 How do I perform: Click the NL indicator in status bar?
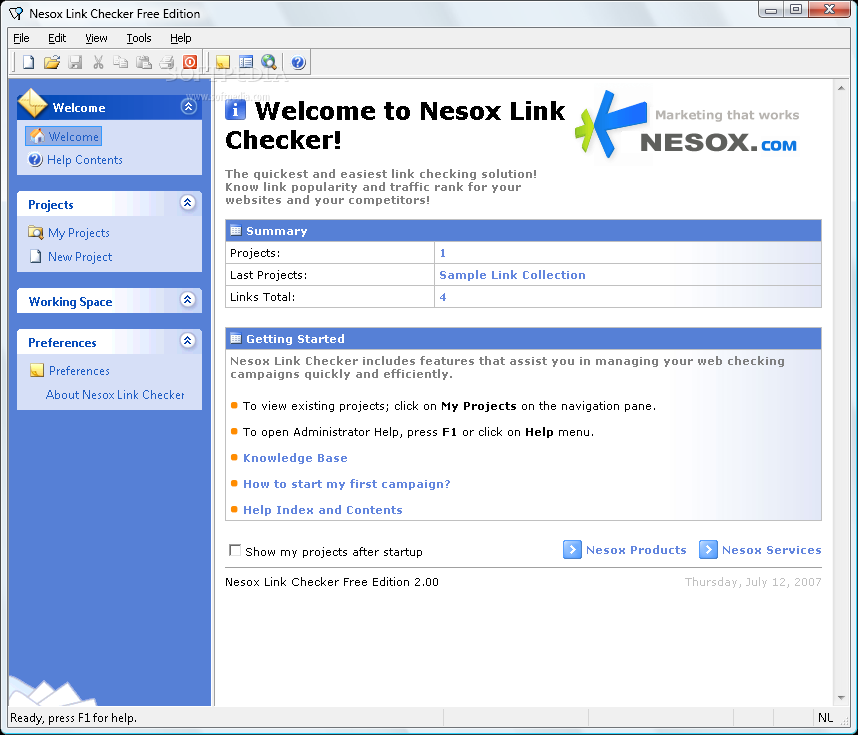coord(825,717)
